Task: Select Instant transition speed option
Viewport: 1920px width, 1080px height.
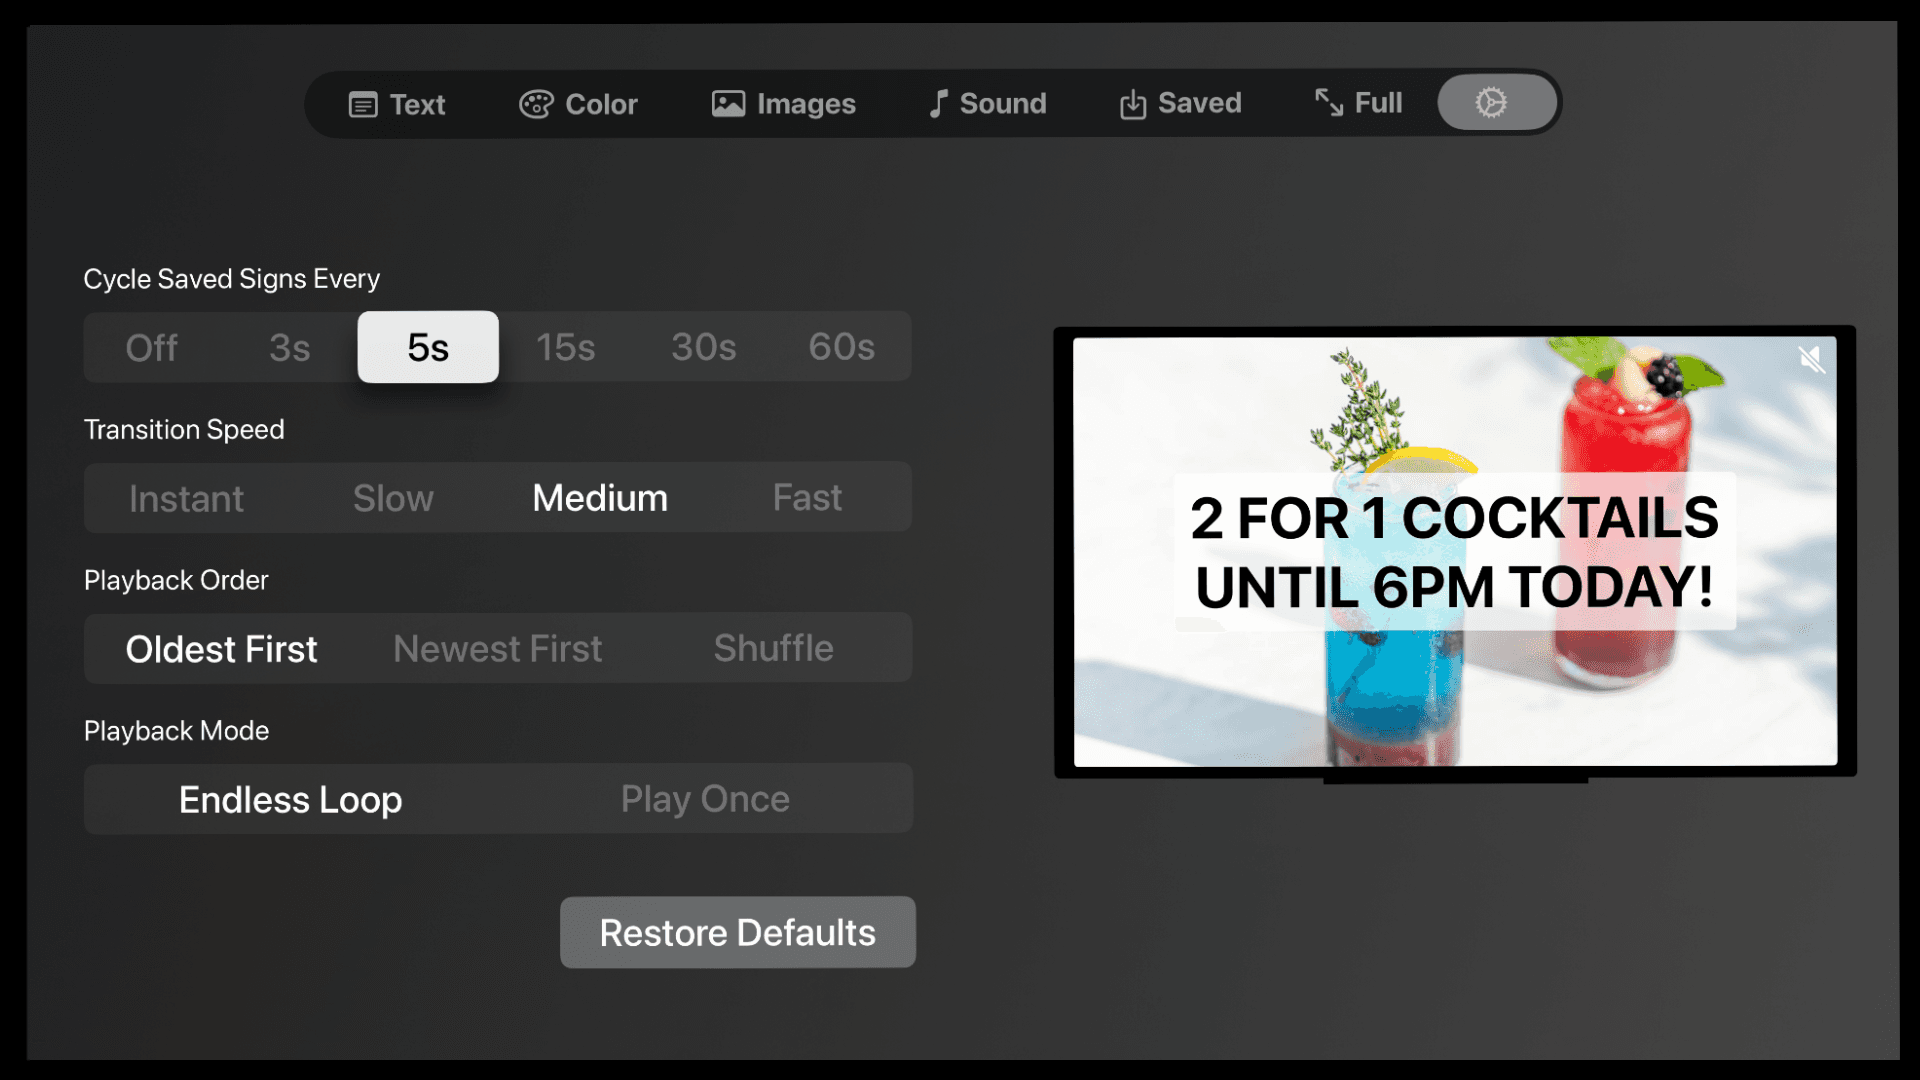Action: point(186,497)
